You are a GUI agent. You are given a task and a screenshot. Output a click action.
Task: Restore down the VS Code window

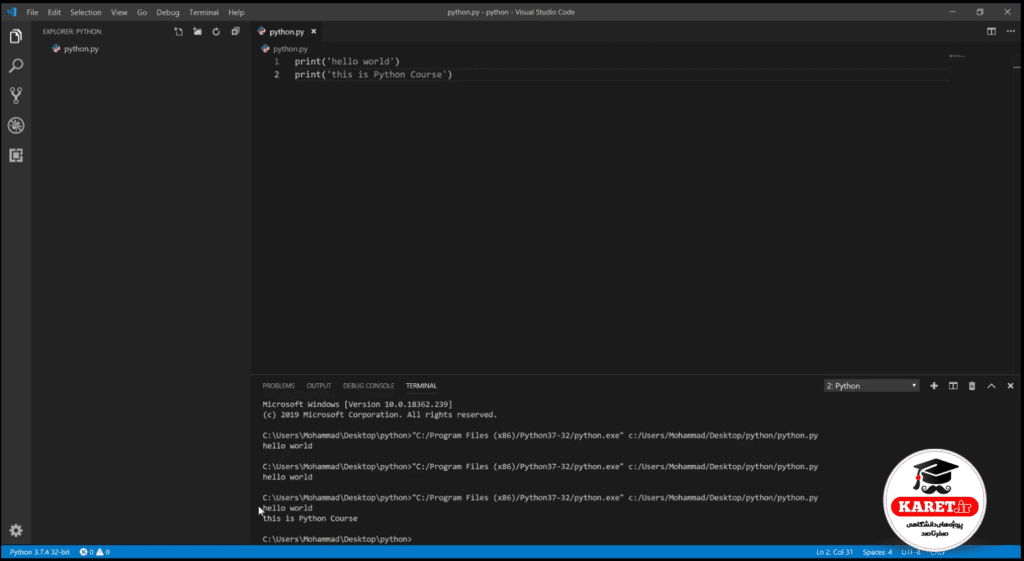point(980,12)
